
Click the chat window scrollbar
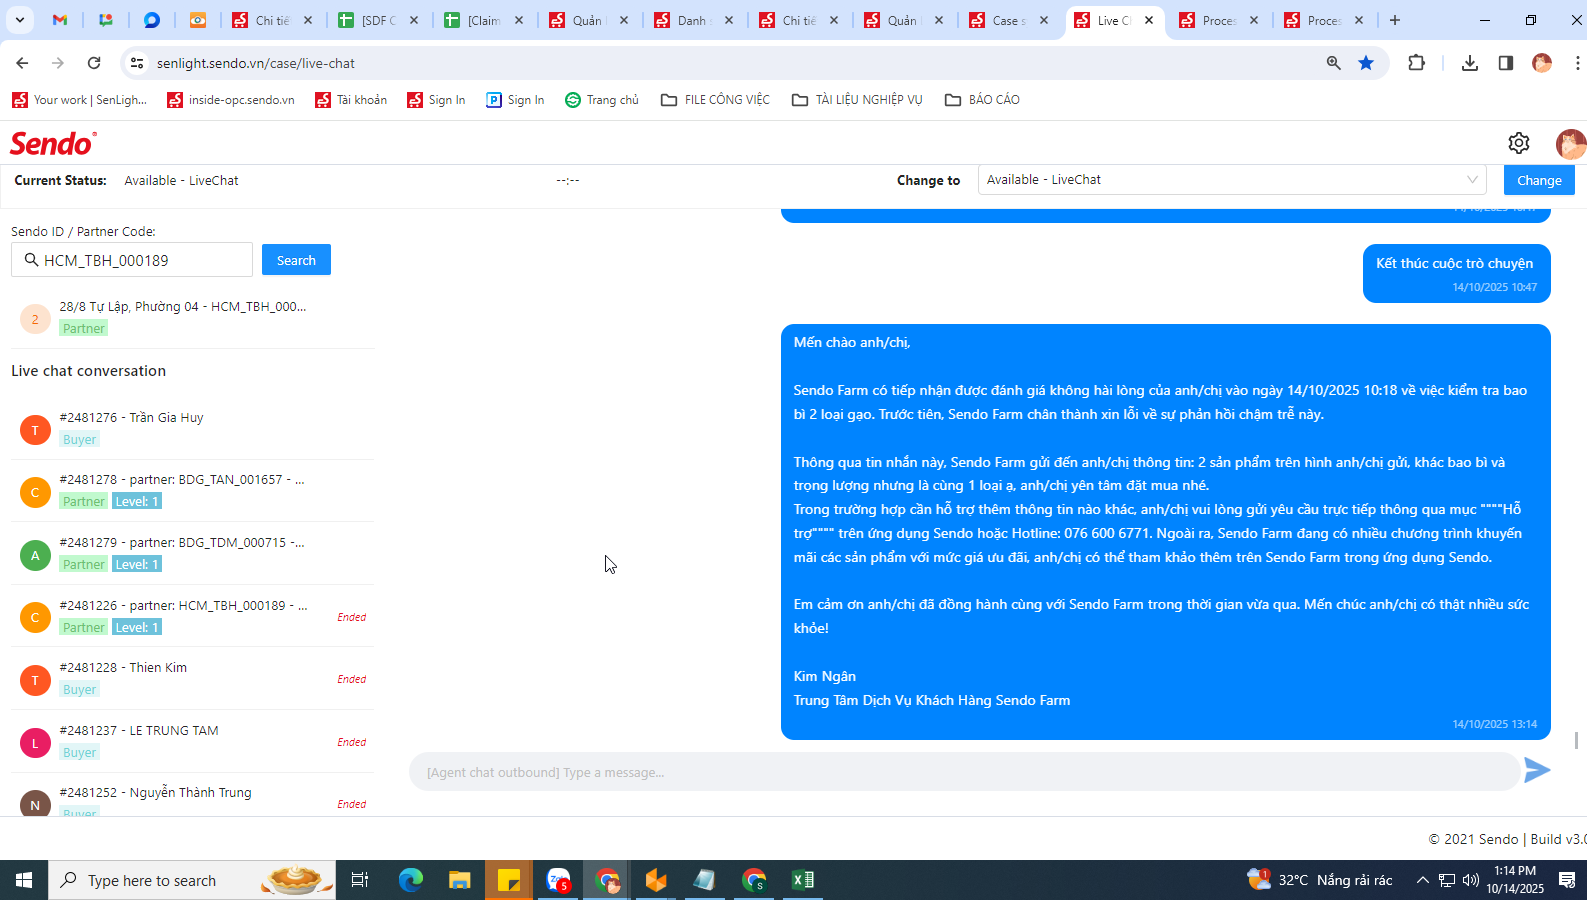pos(1577,740)
